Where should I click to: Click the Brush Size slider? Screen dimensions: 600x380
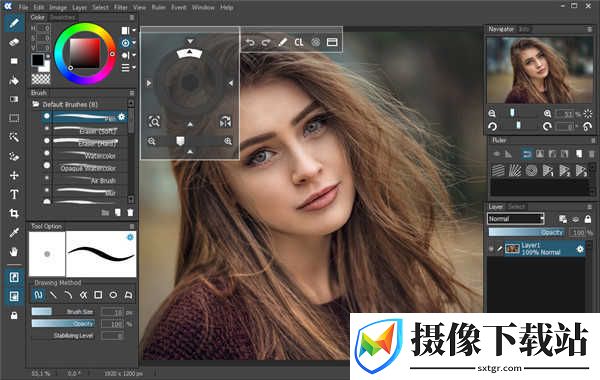[x=63, y=312]
